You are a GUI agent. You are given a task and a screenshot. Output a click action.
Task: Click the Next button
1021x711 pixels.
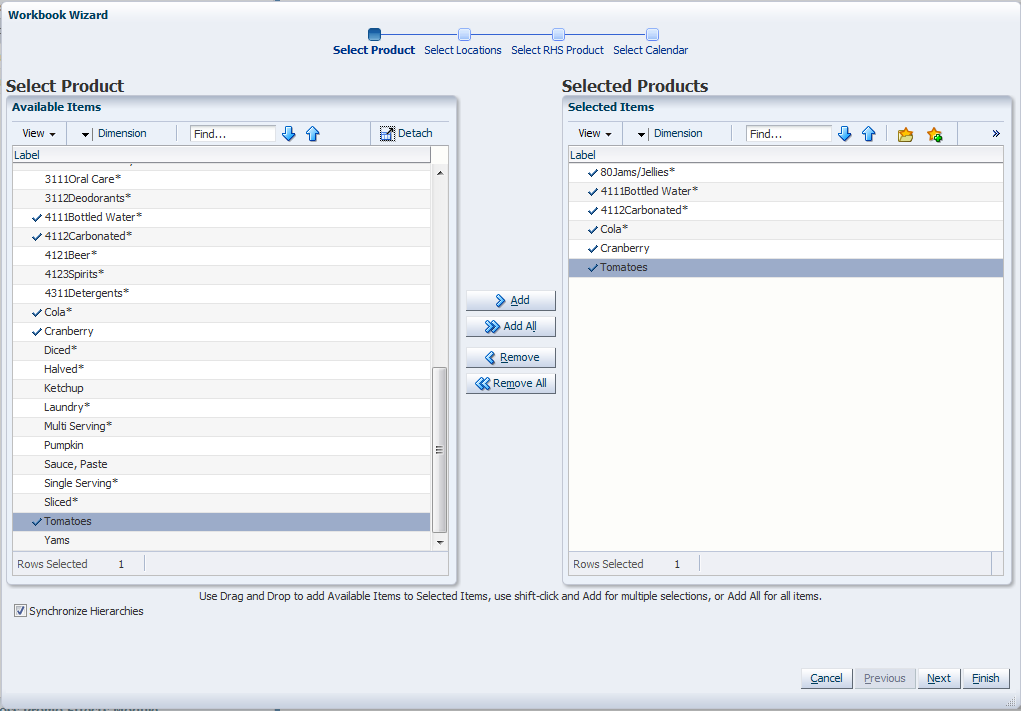tap(939, 678)
